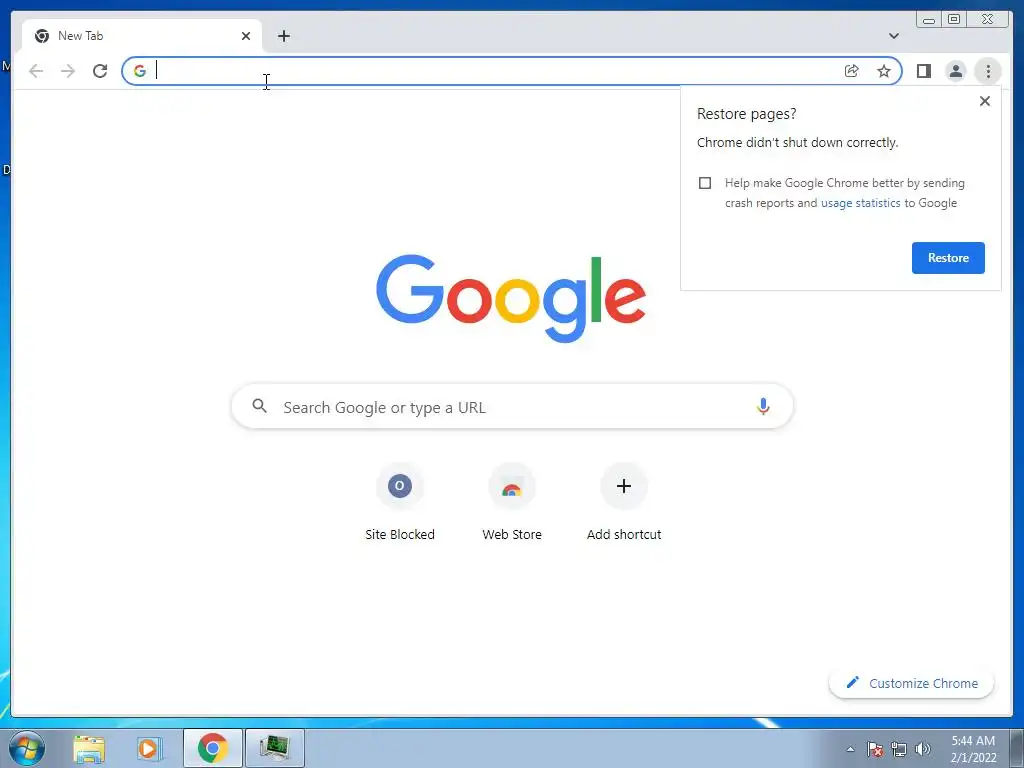Open a new tab with plus button
This screenshot has height=768, width=1024.
tap(283, 36)
